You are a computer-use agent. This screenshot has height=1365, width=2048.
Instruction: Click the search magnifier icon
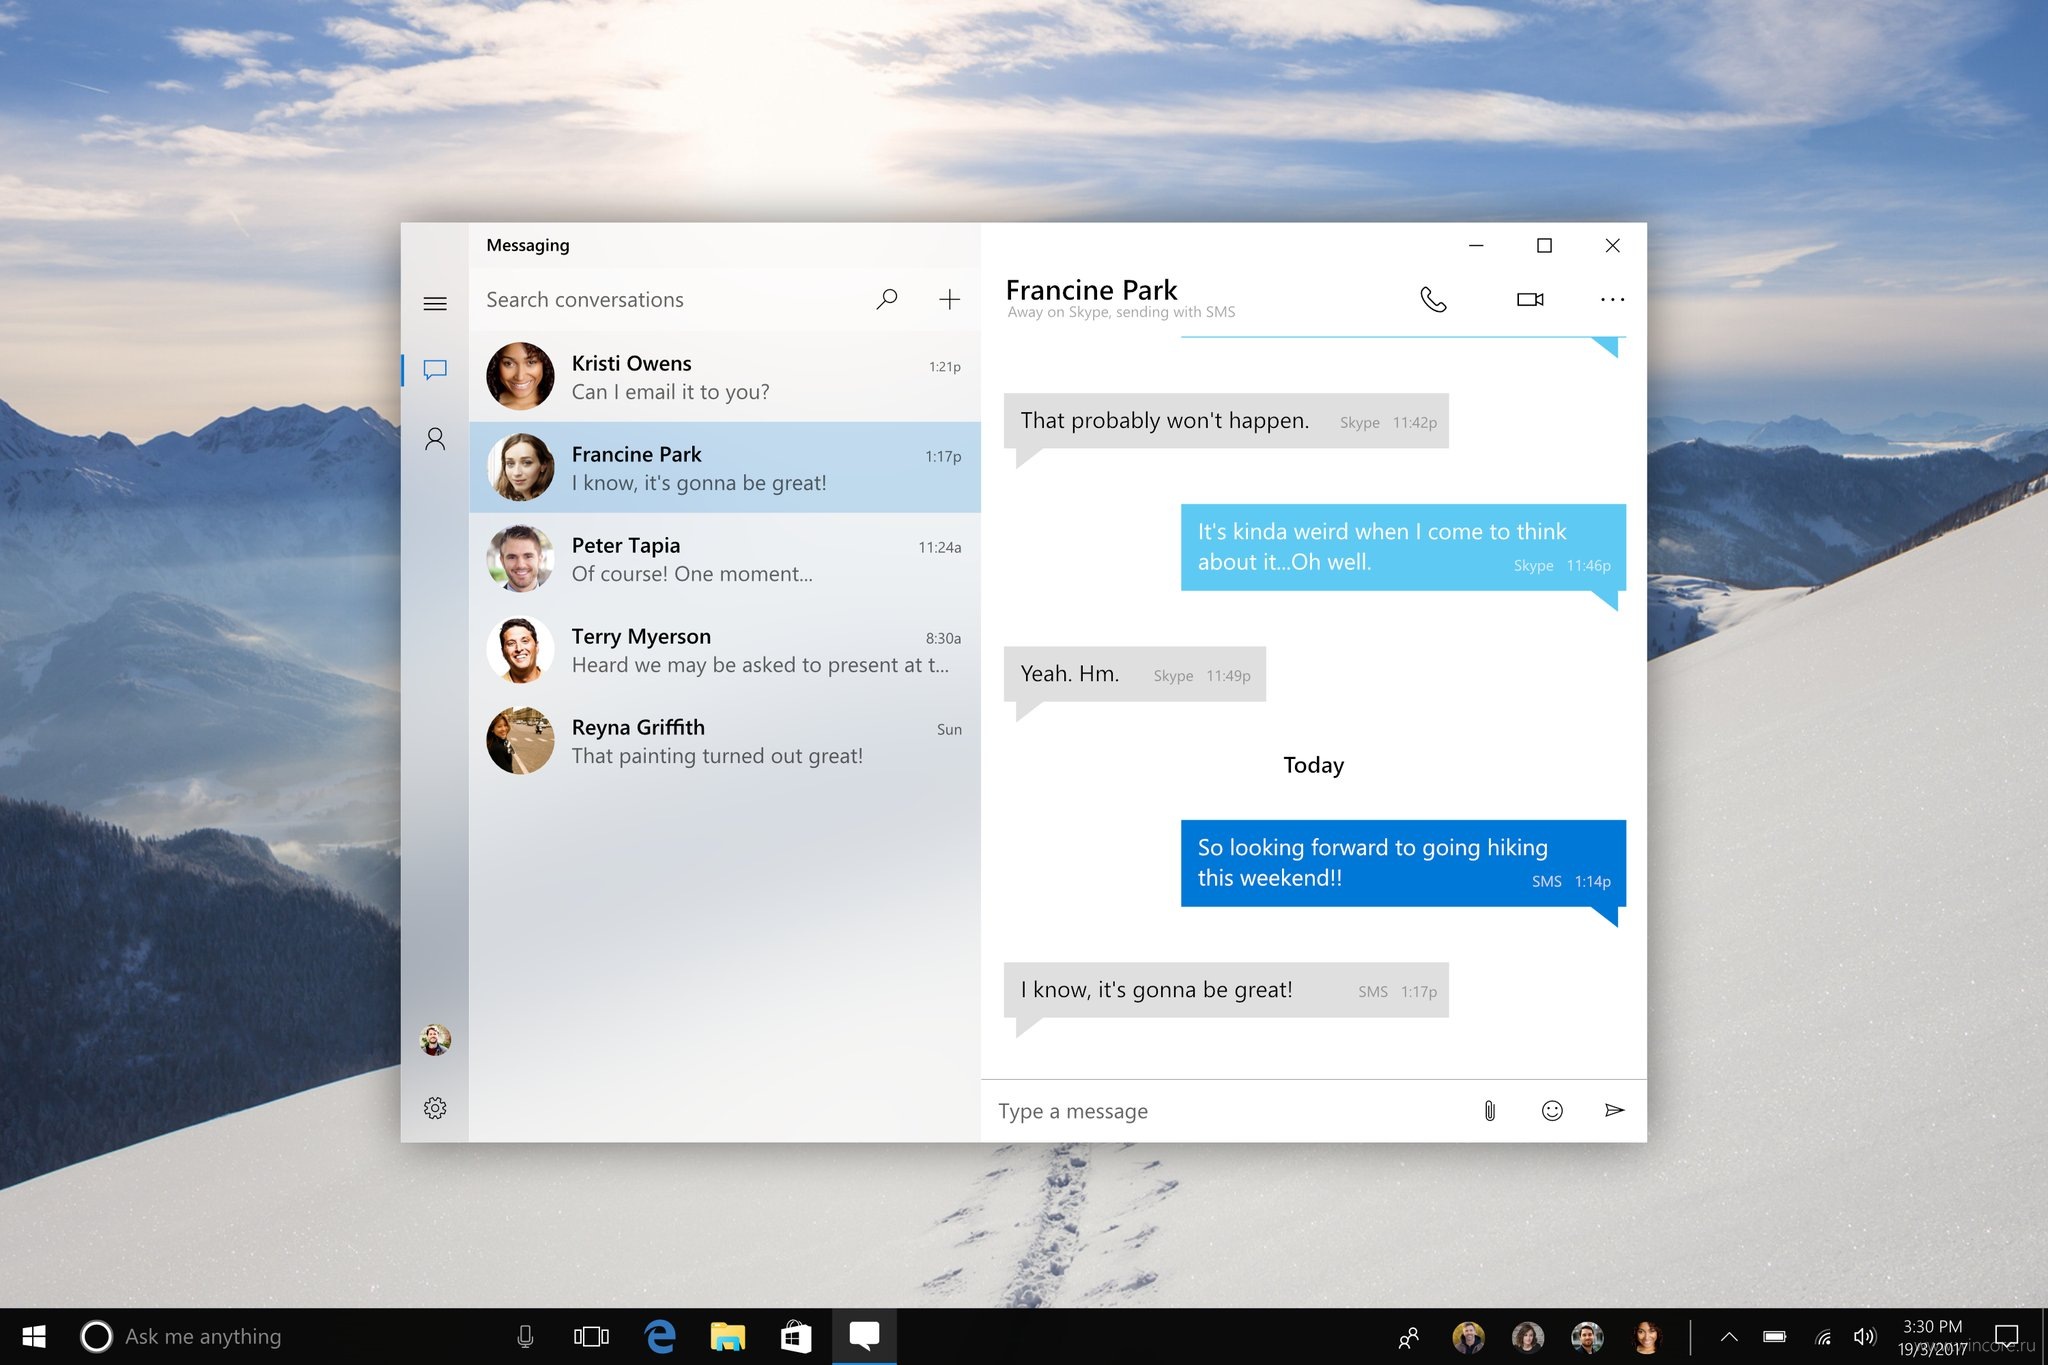tap(887, 299)
